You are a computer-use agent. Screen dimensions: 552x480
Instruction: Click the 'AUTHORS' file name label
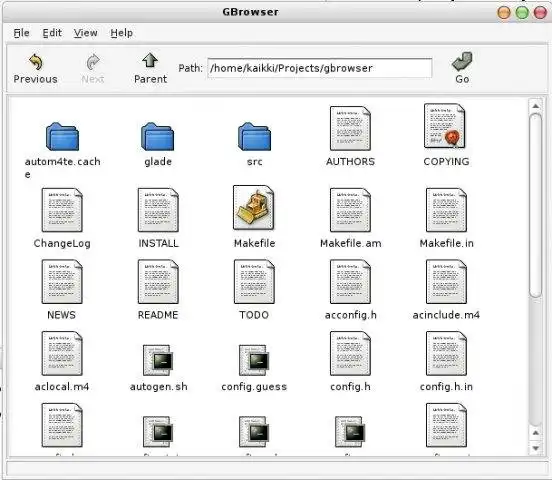coord(350,162)
